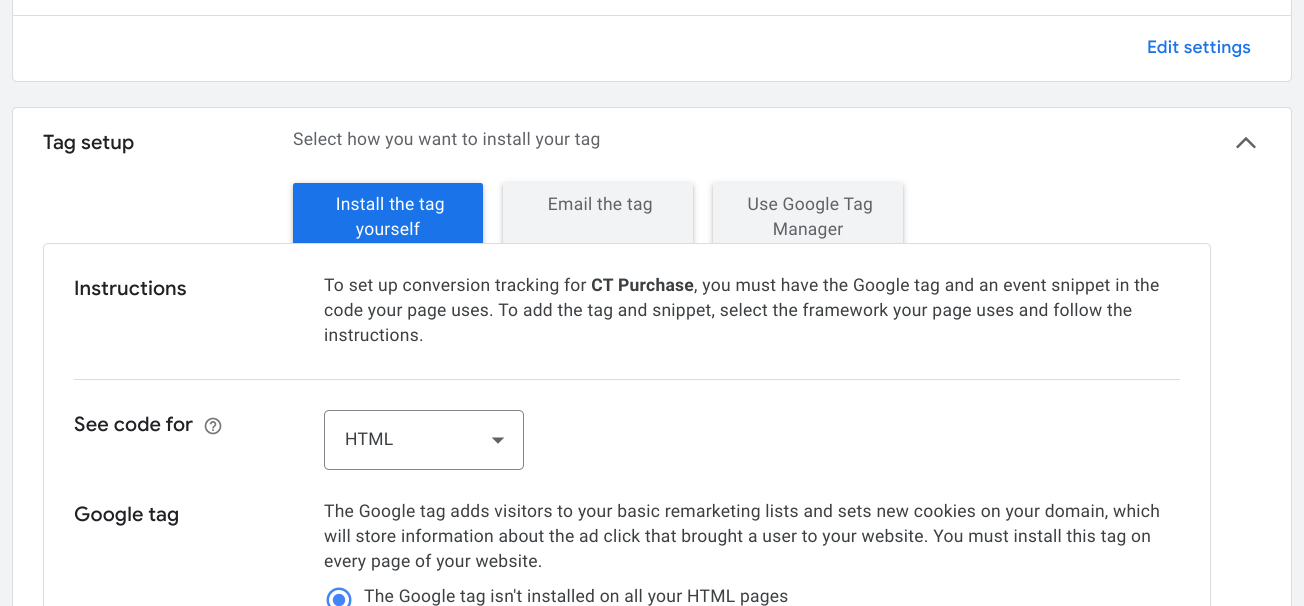Open the Edit settings link
1304x606 pixels.
(1198, 47)
